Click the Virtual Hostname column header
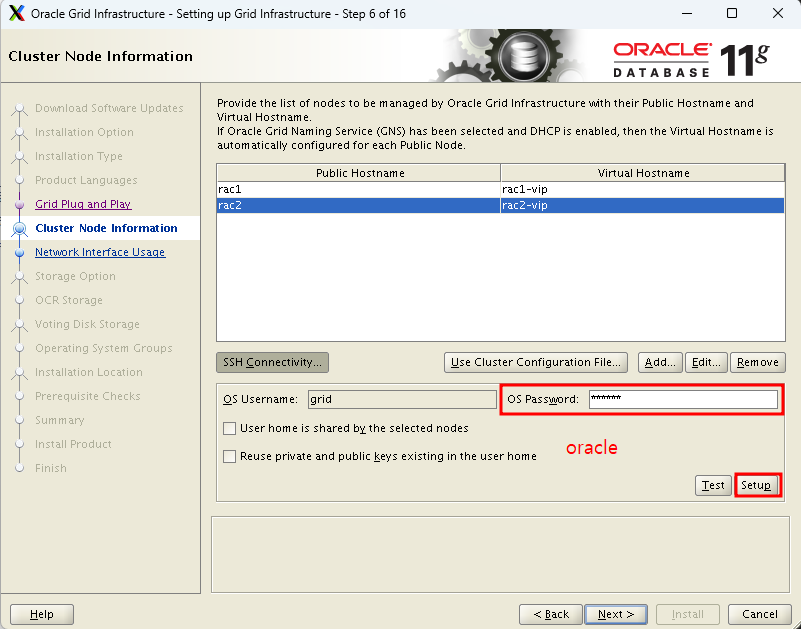 coord(643,173)
